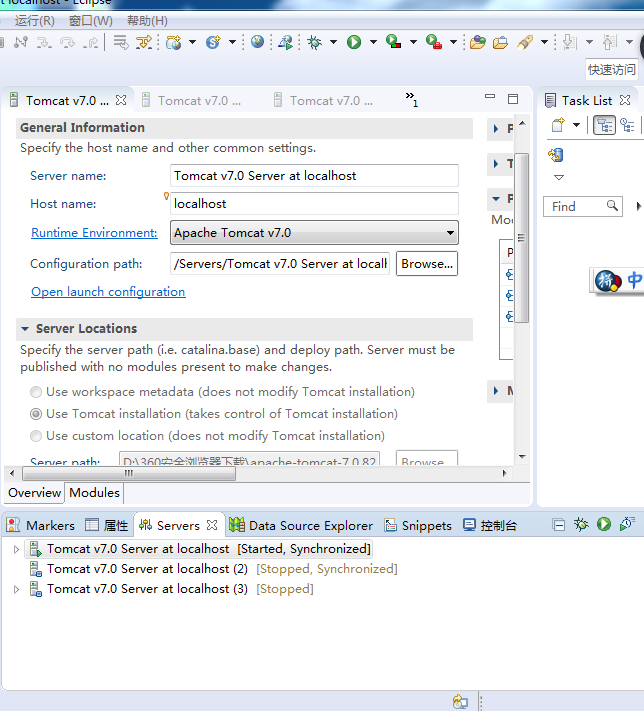The image size is (644, 711).
Task: Expand Tomcat v7.0 Server at localhost (3)
Action: click(x=16, y=589)
